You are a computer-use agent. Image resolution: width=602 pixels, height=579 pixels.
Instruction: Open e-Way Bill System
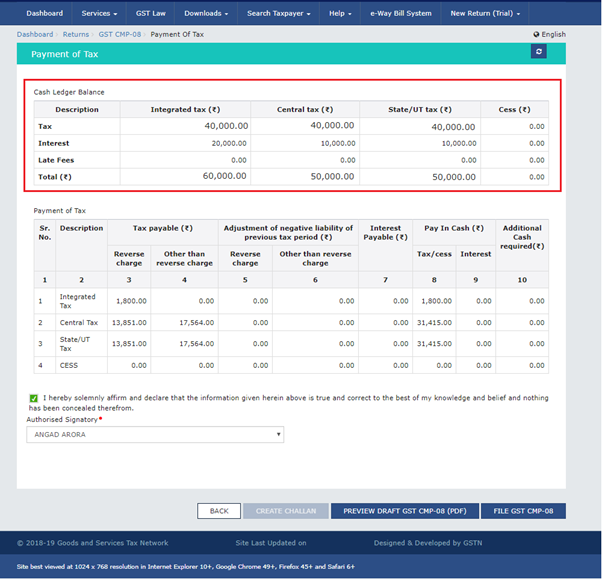click(x=400, y=13)
